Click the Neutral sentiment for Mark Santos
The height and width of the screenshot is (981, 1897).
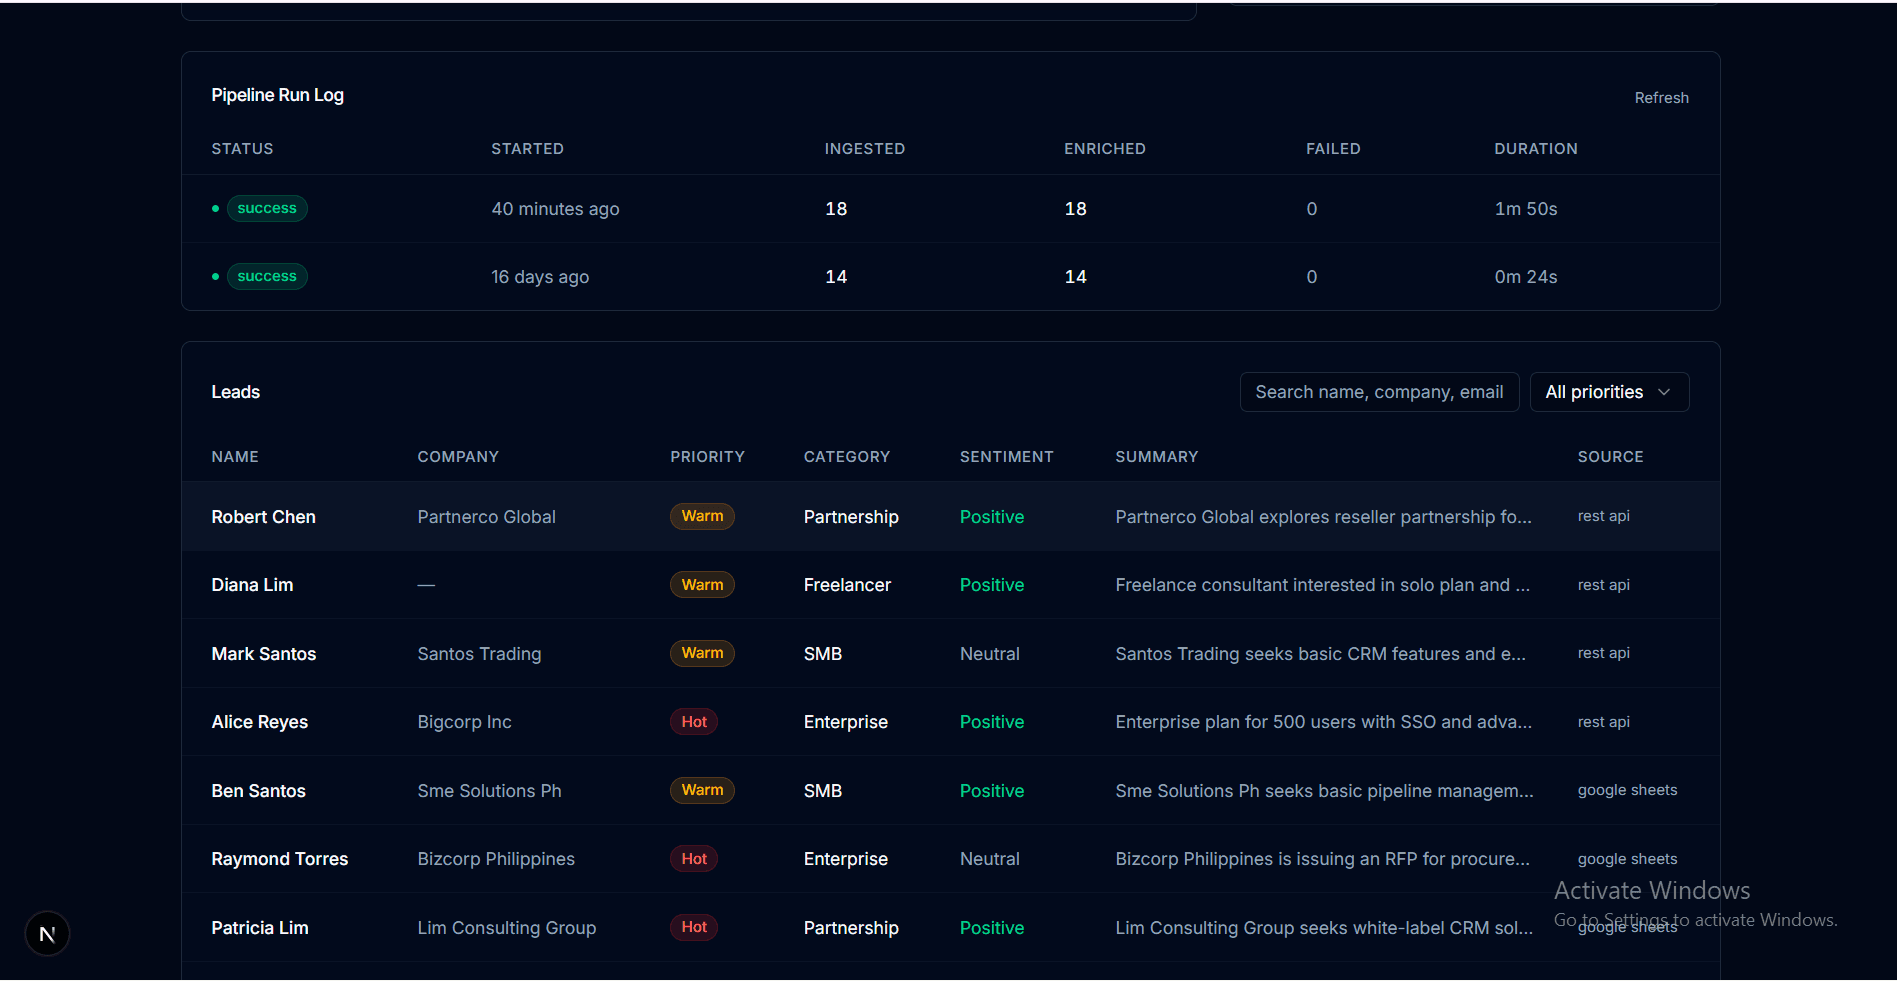tap(989, 654)
